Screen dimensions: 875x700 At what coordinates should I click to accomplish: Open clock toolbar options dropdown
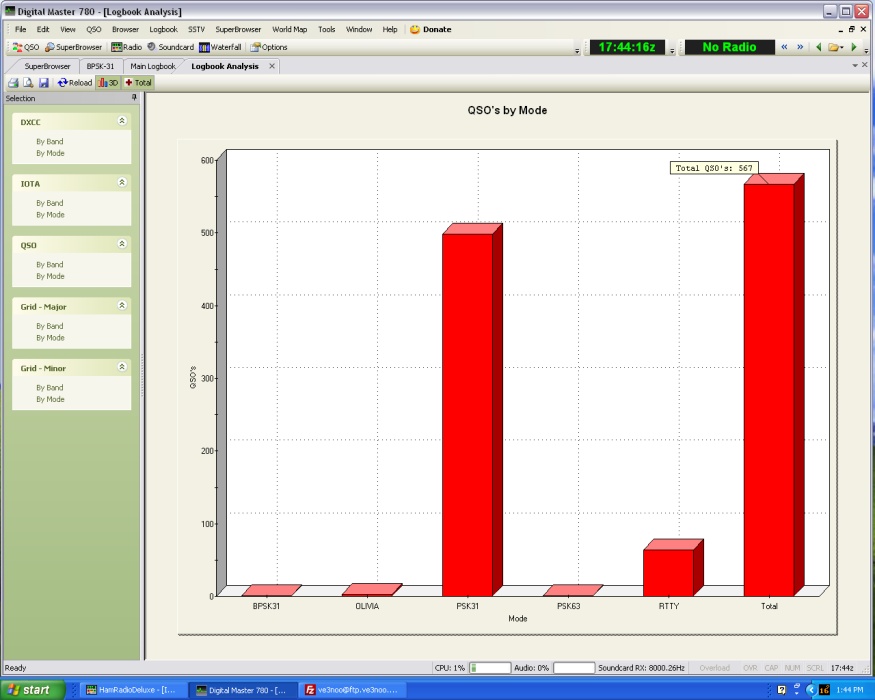pos(672,51)
